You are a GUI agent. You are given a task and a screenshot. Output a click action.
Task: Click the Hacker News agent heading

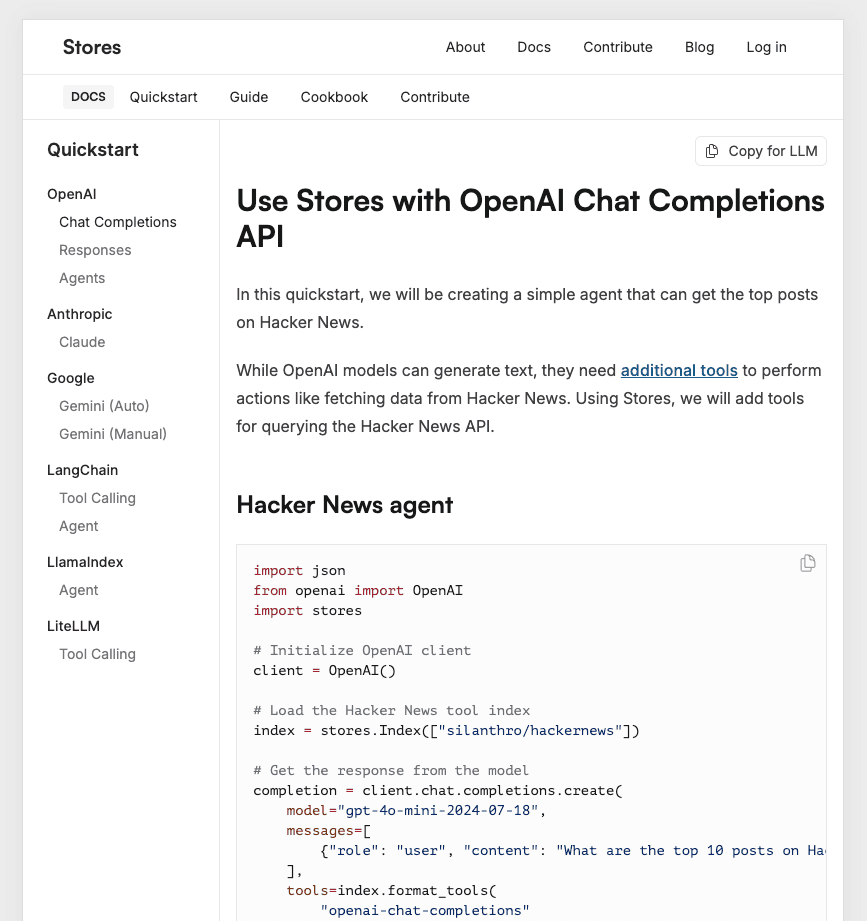(x=345, y=505)
